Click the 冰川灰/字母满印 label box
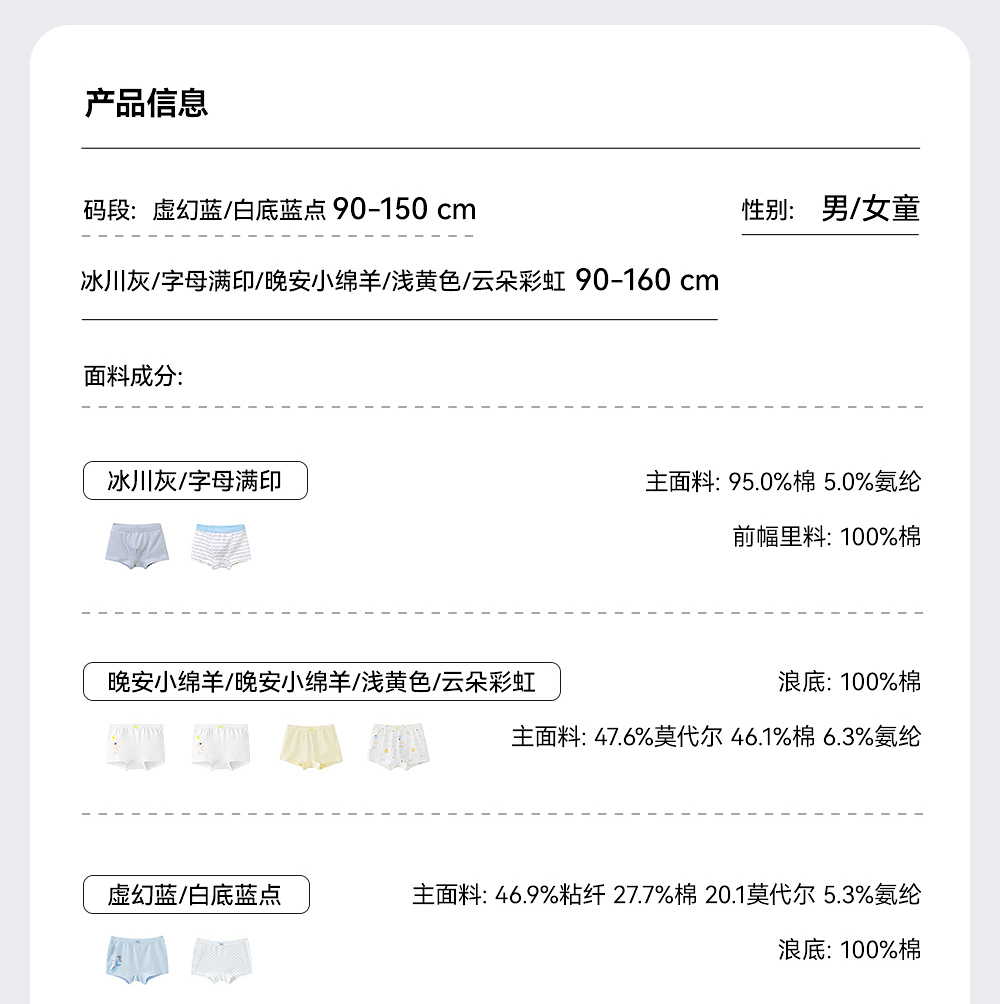Viewport: 1000px width, 1004px height. tap(195, 481)
